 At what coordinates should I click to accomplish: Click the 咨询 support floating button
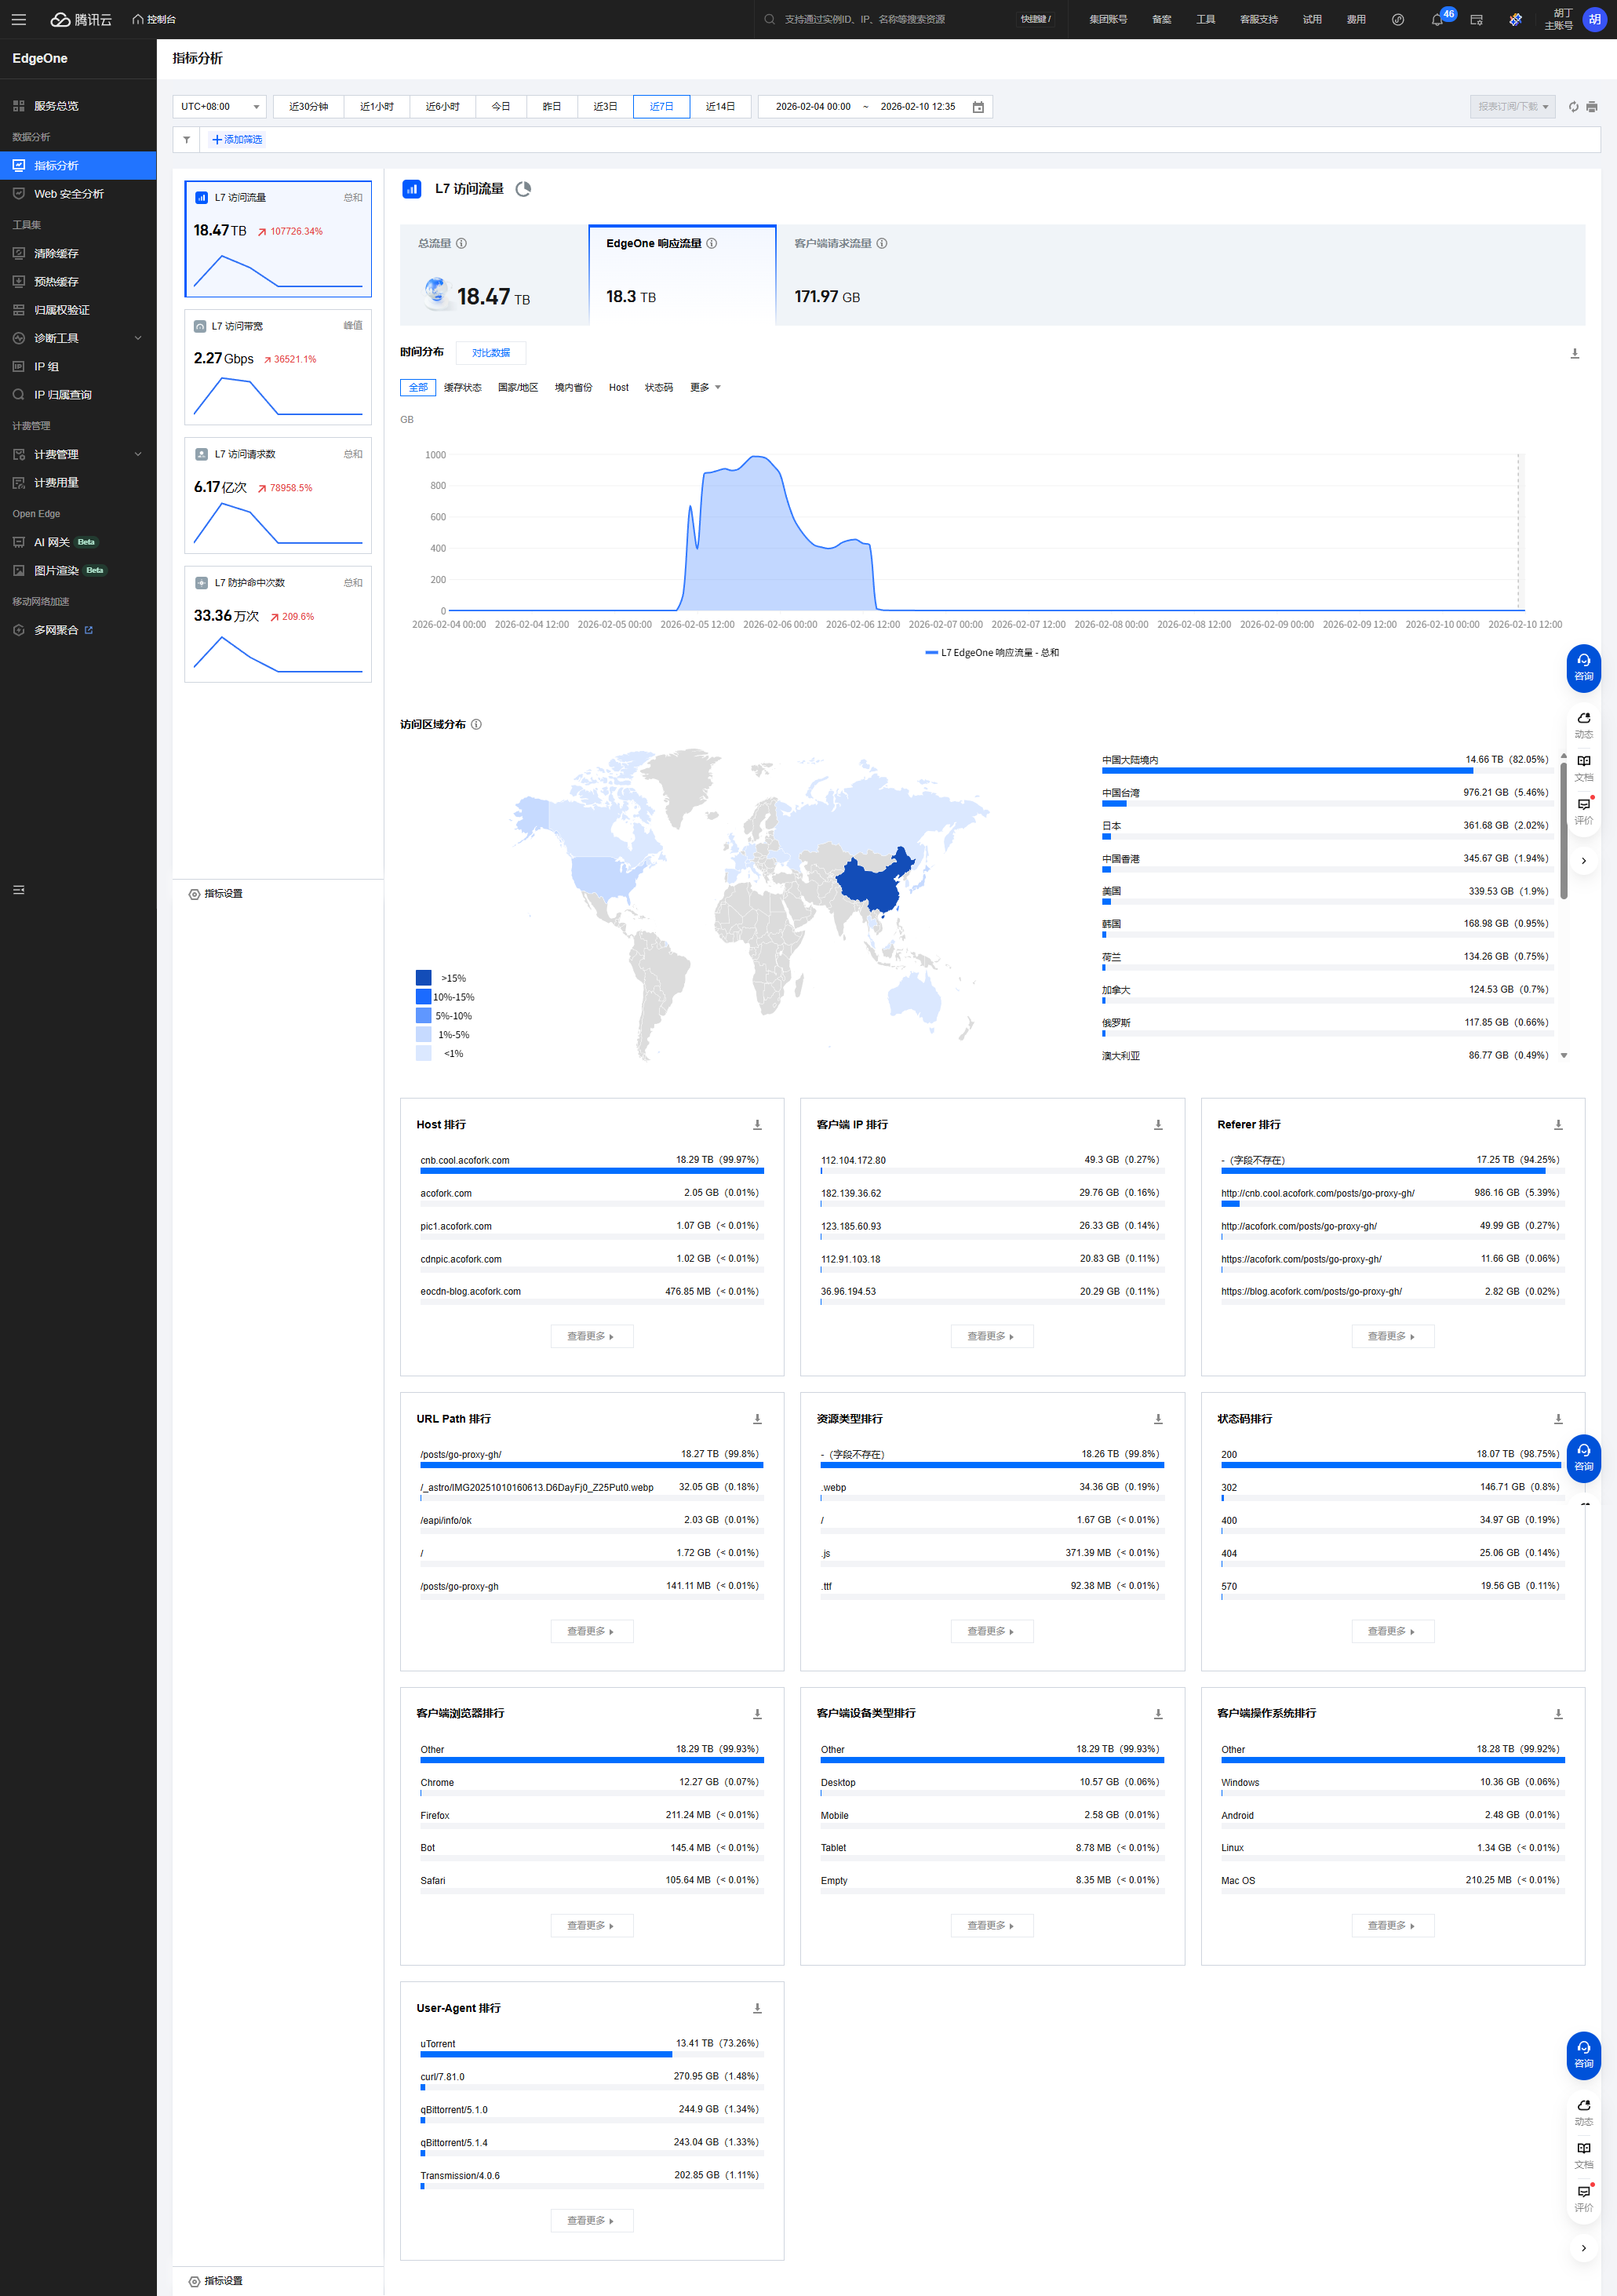[1583, 667]
